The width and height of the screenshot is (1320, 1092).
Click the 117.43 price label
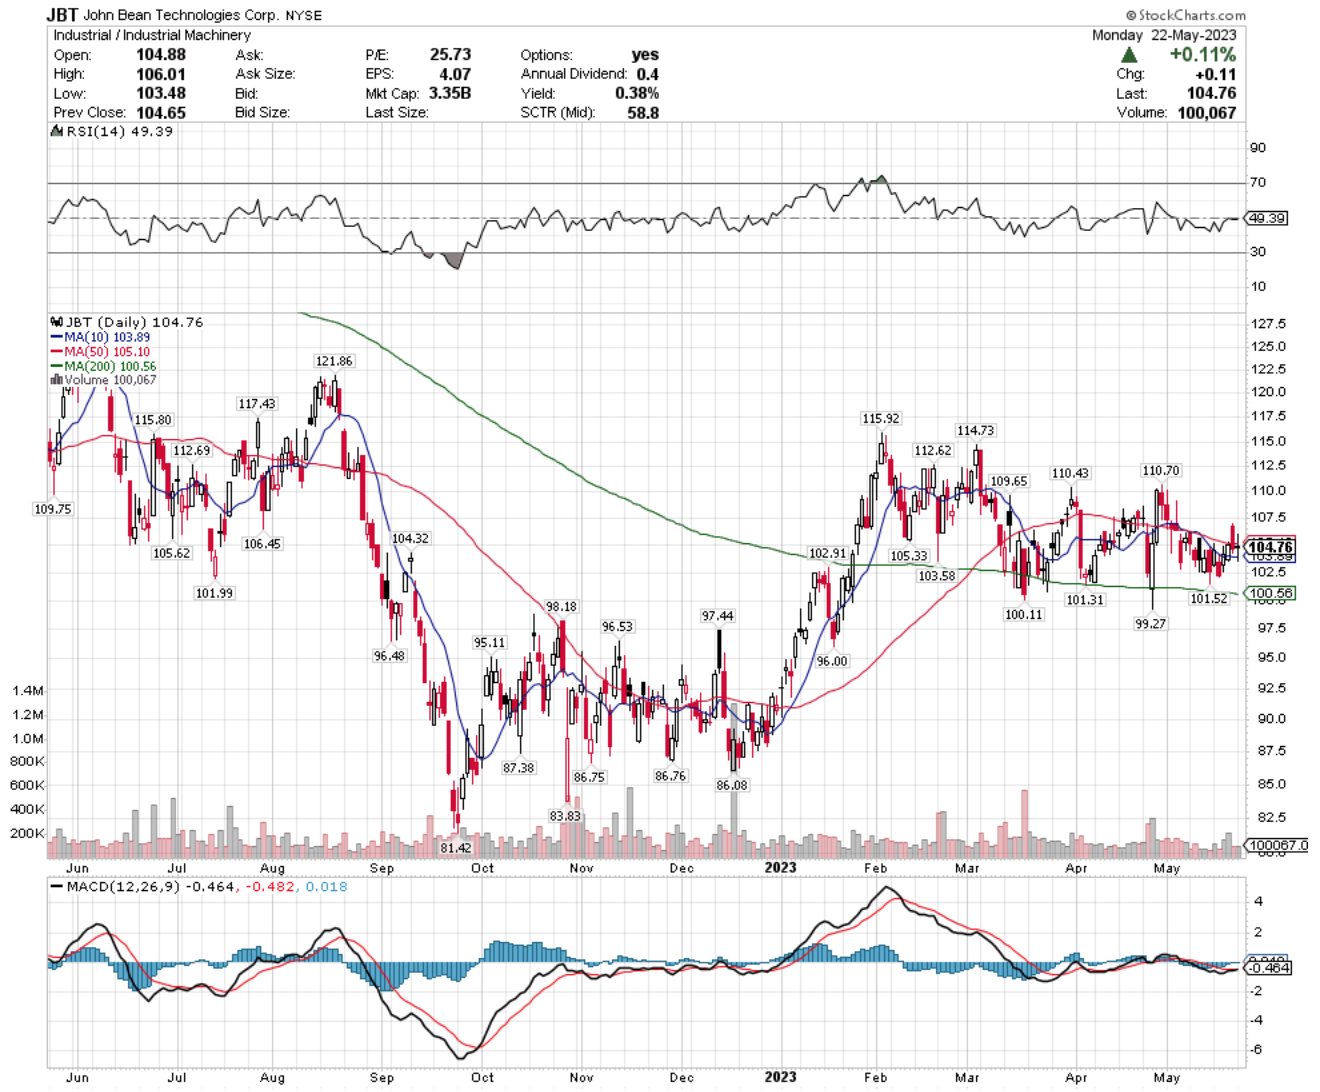click(x=256, y=404)
